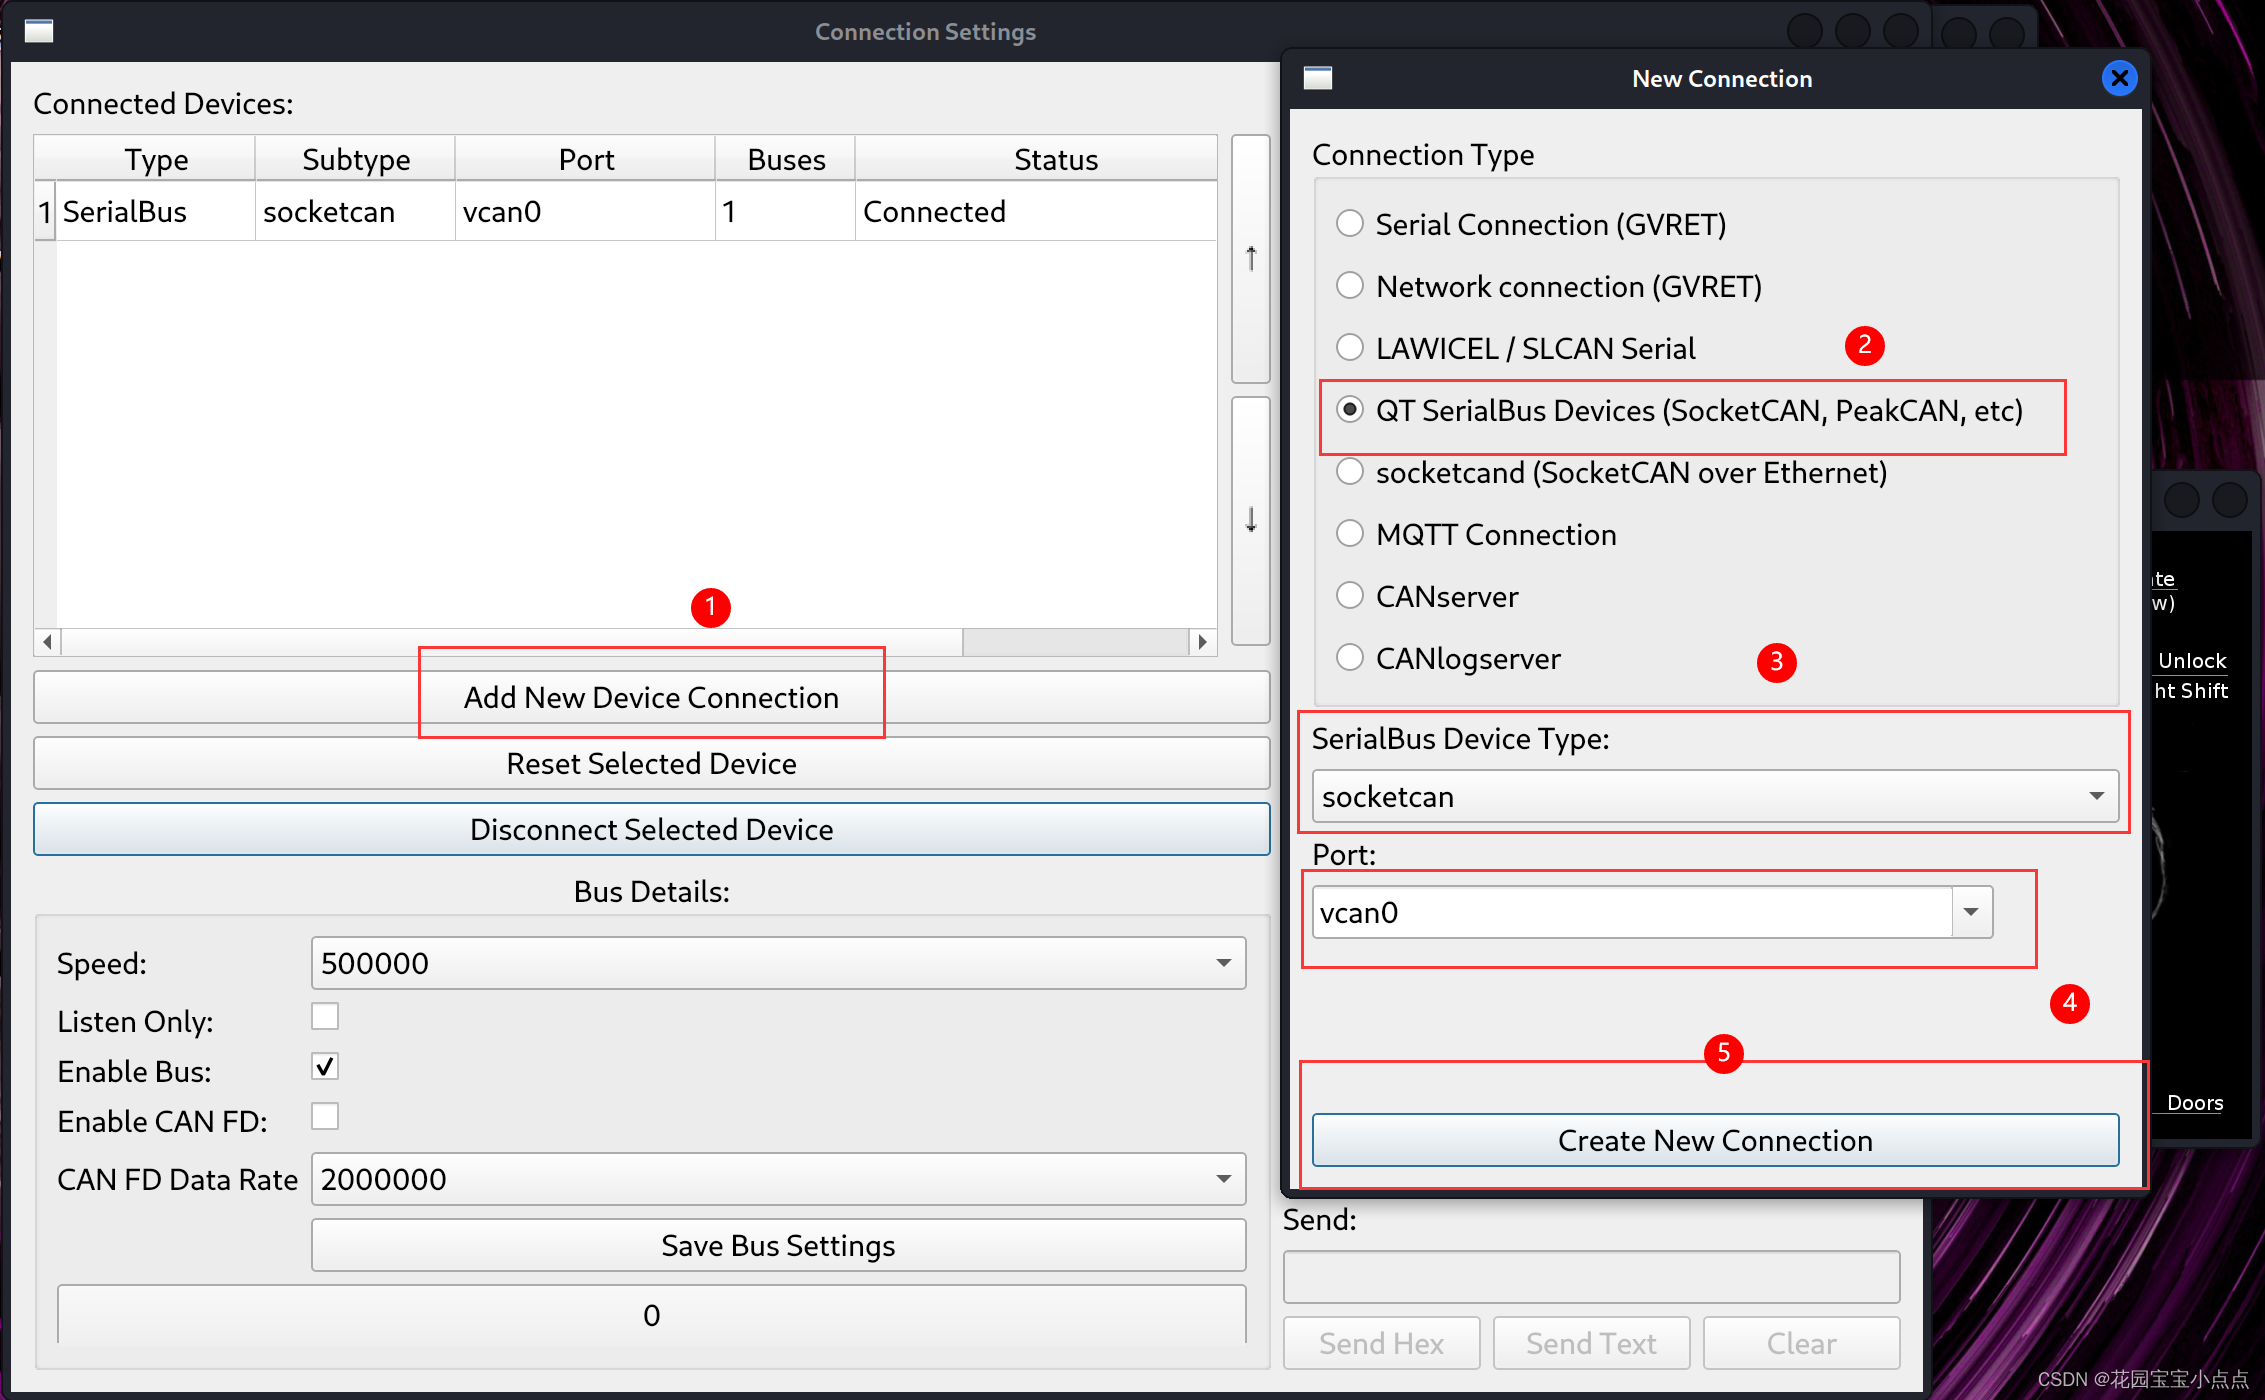Click the Connection Settings window menu icon

pos(39,31)
